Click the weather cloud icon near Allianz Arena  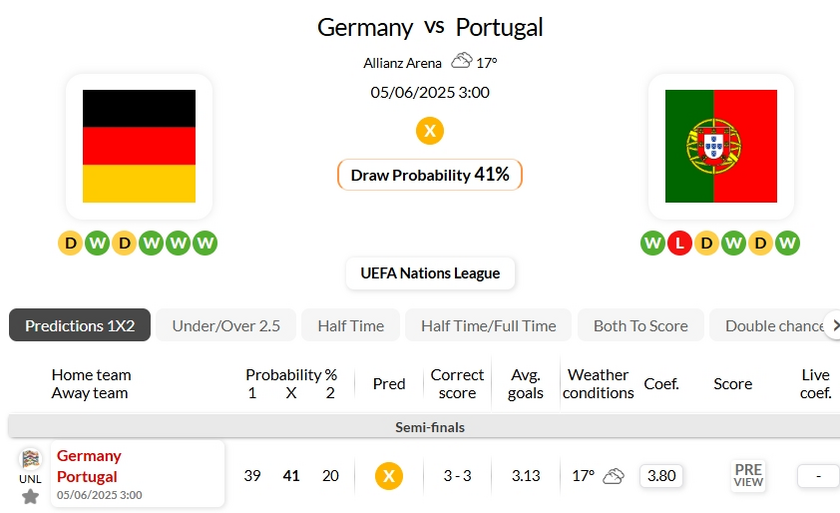pos(461,61)
